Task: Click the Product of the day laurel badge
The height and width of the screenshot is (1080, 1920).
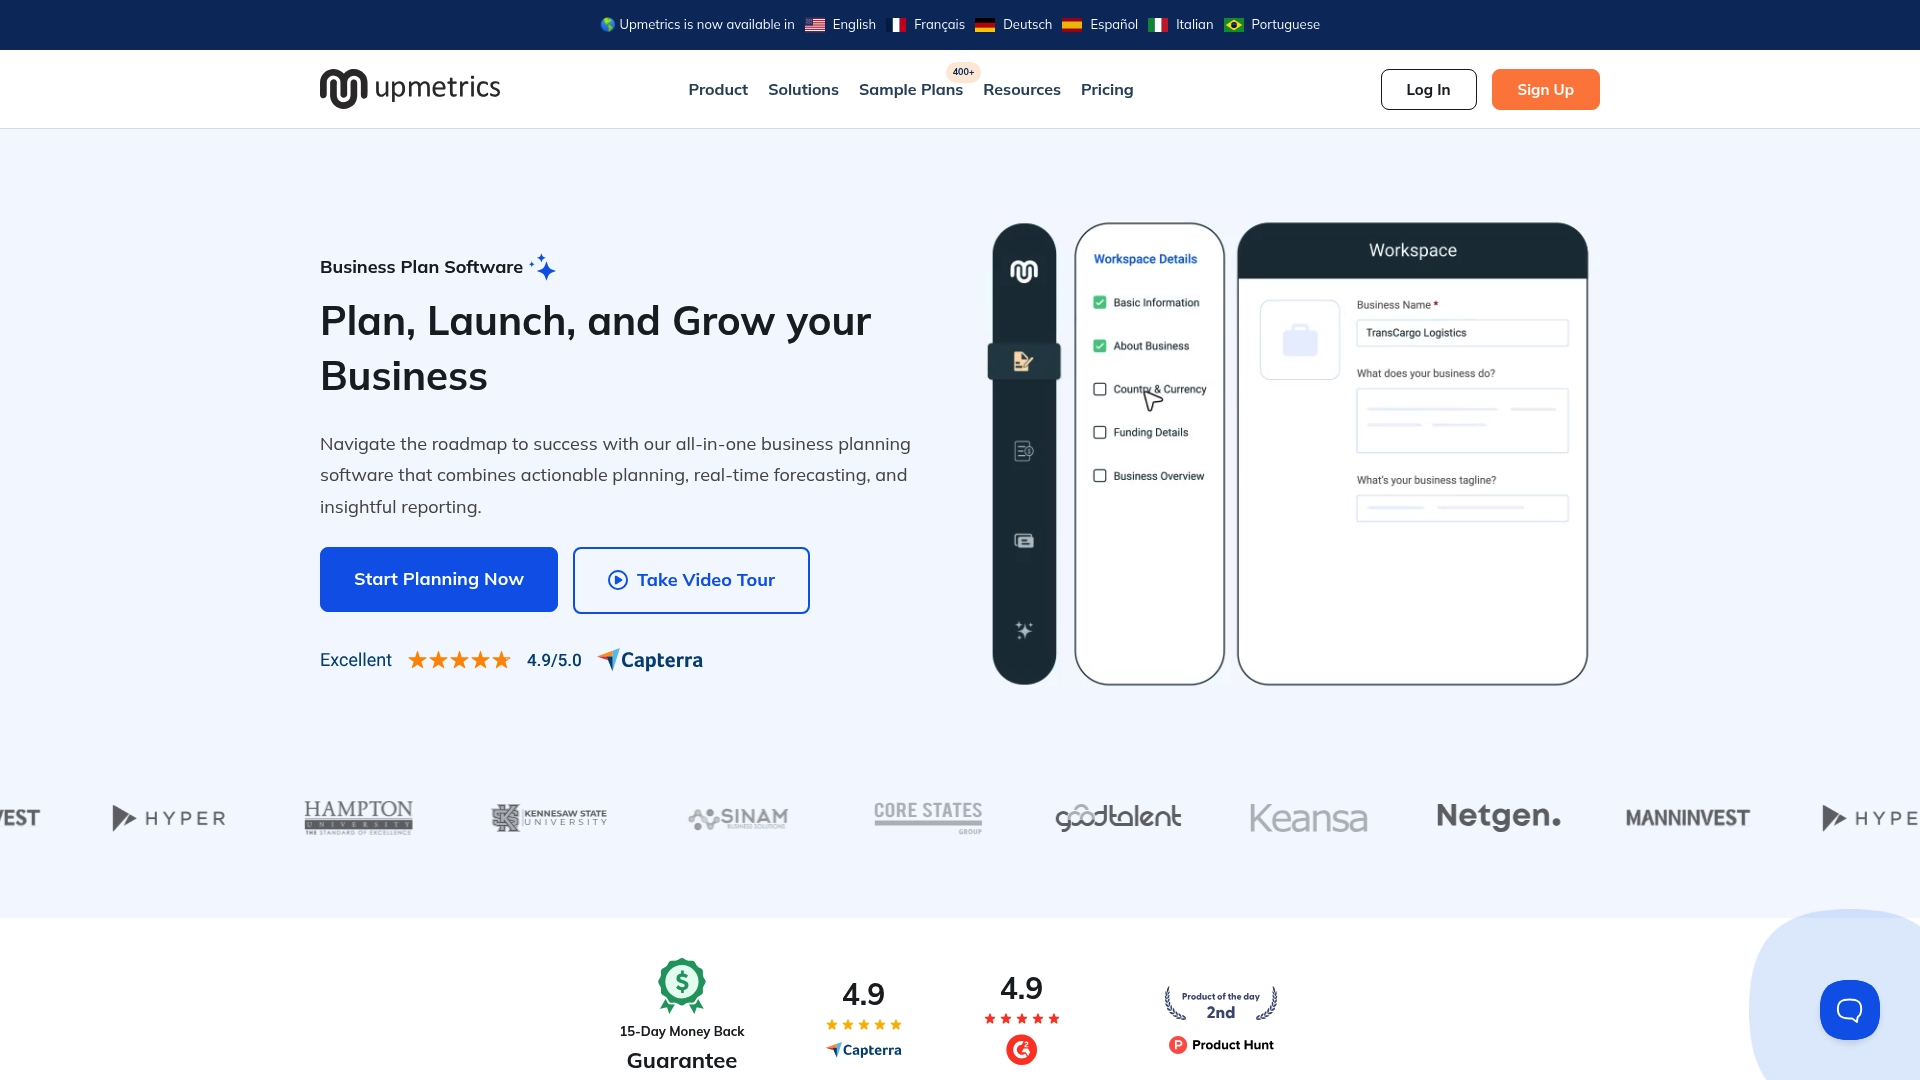Action: click(x=1221, y=1004)
